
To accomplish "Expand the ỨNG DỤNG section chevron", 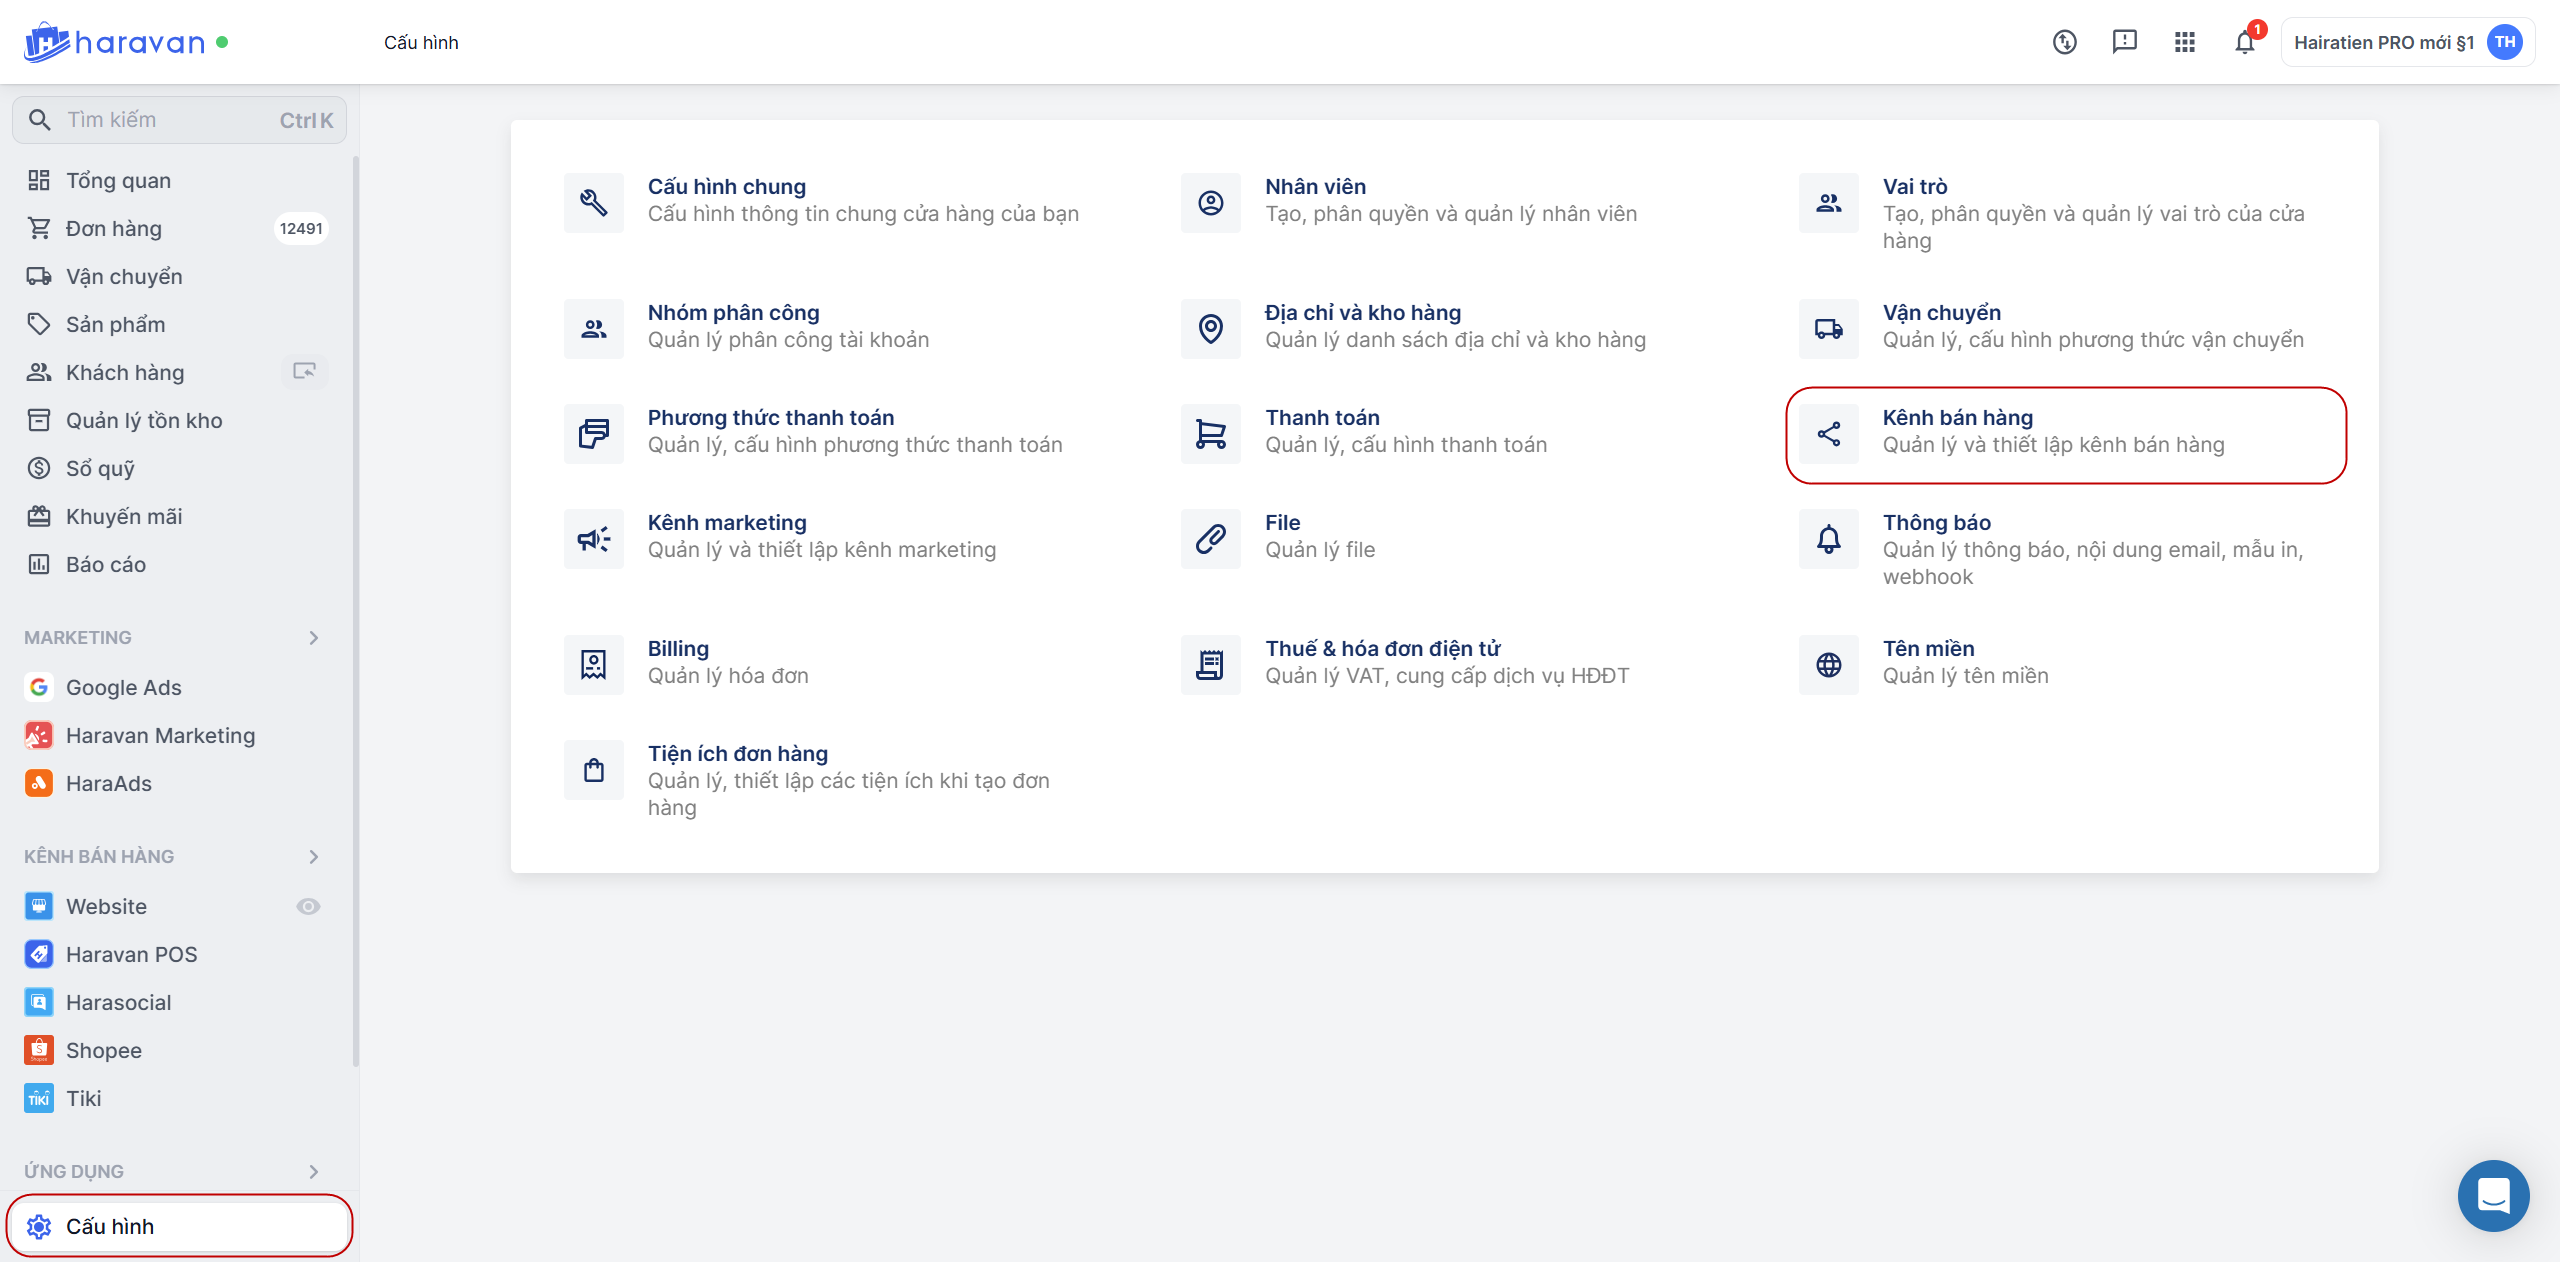I will pyautogui.click(x=314, y=1171).
